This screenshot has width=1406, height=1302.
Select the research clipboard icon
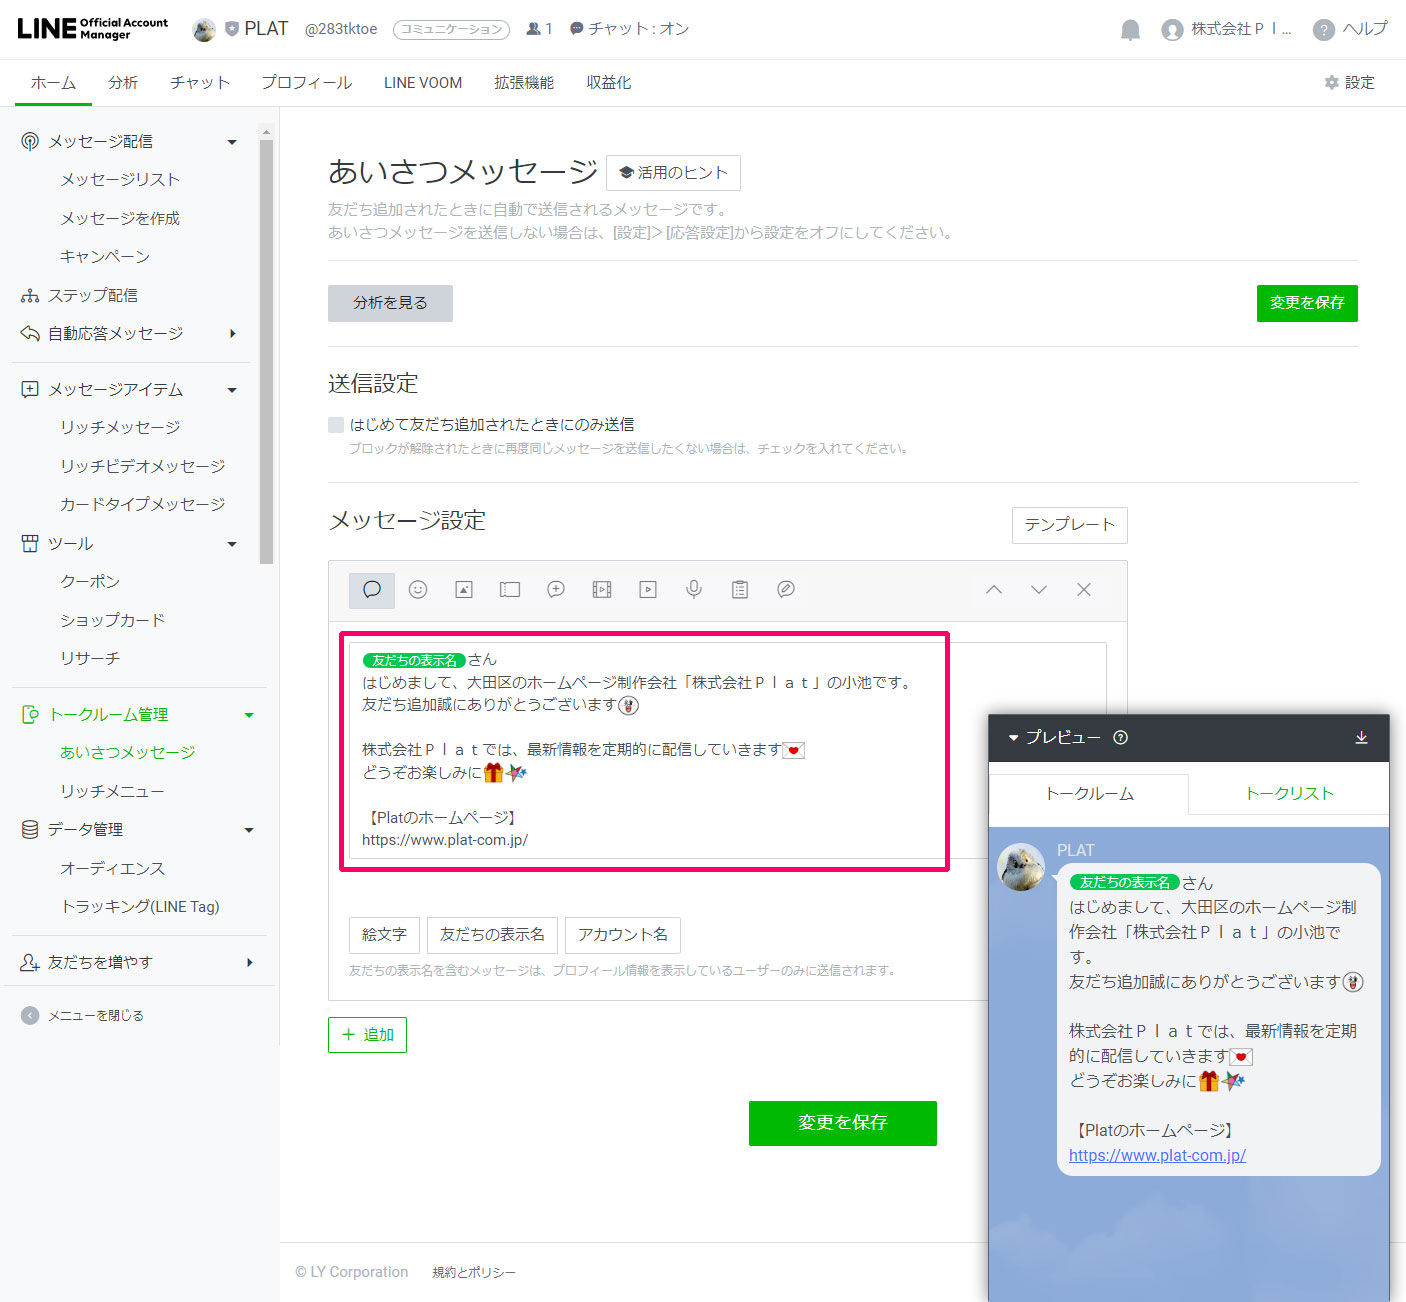tap(740, 590)
